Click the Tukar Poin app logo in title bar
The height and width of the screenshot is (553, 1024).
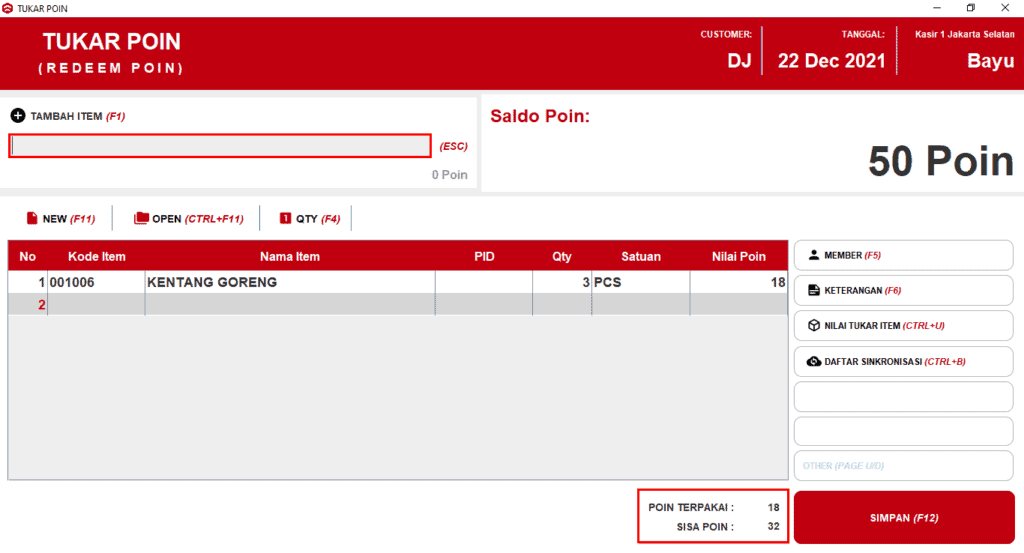click(x=8, y=8)
